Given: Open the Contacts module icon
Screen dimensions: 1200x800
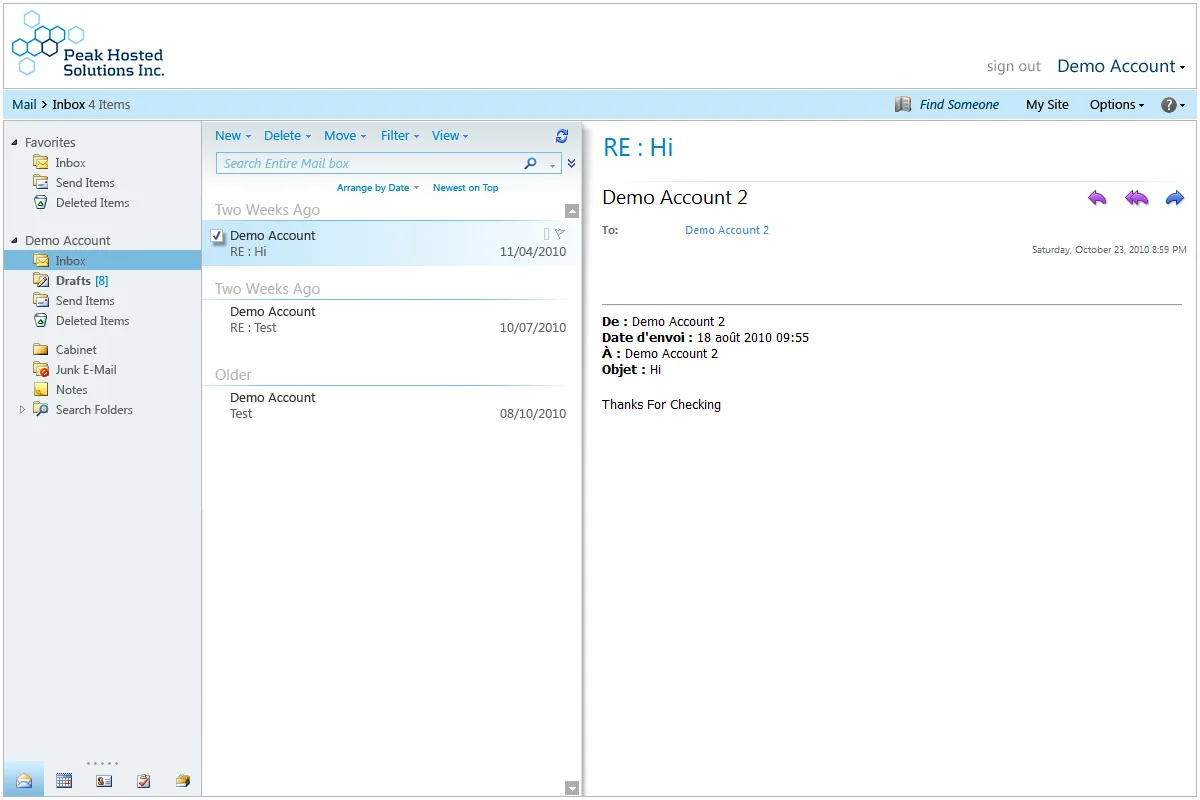Looking at the screenshot, I should point(104,781).
